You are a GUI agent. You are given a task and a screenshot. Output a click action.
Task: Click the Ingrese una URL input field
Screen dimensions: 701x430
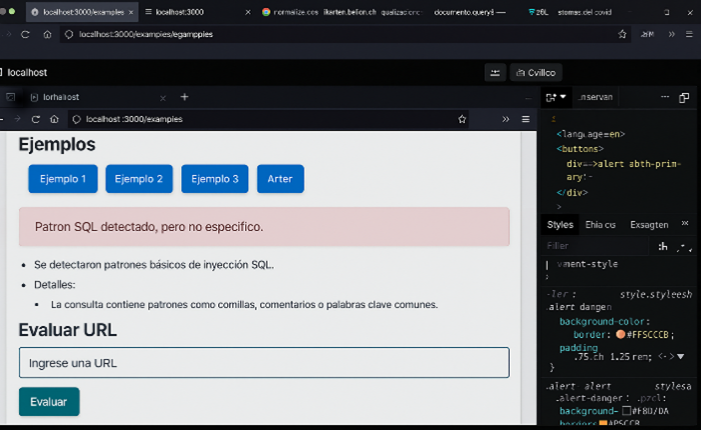264,362
